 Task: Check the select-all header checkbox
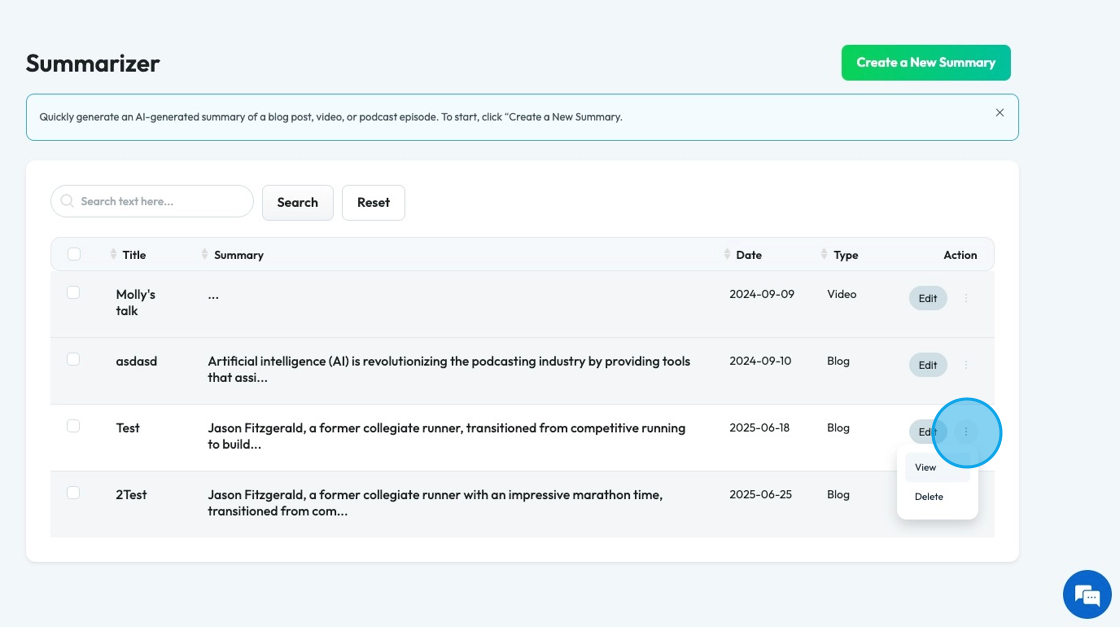coord(74,254)
